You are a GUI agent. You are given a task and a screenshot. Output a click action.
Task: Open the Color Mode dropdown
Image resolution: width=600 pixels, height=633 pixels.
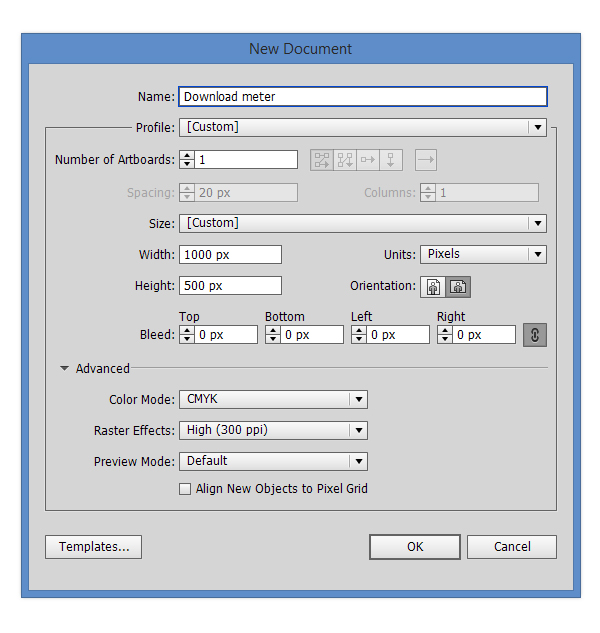[x=273, y=400]
